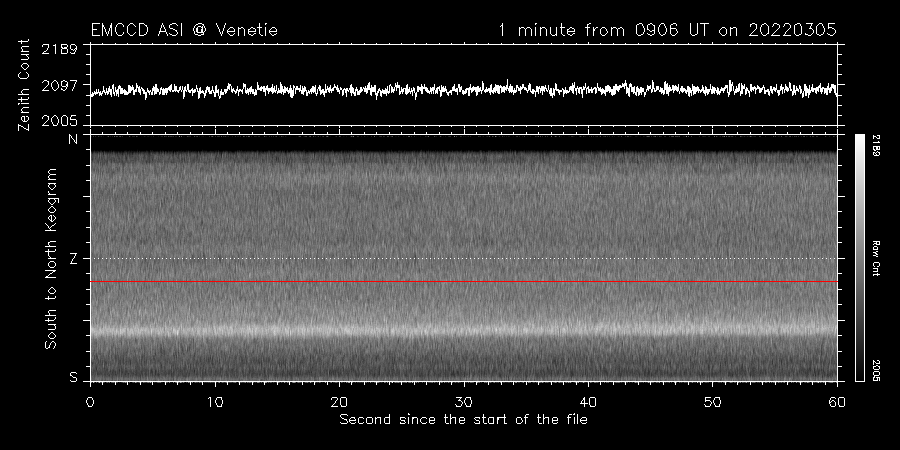The image size is (900, 450).
Task: Click the grayscale Raw Cnt colorbar
Action: (x=859, y=257)
